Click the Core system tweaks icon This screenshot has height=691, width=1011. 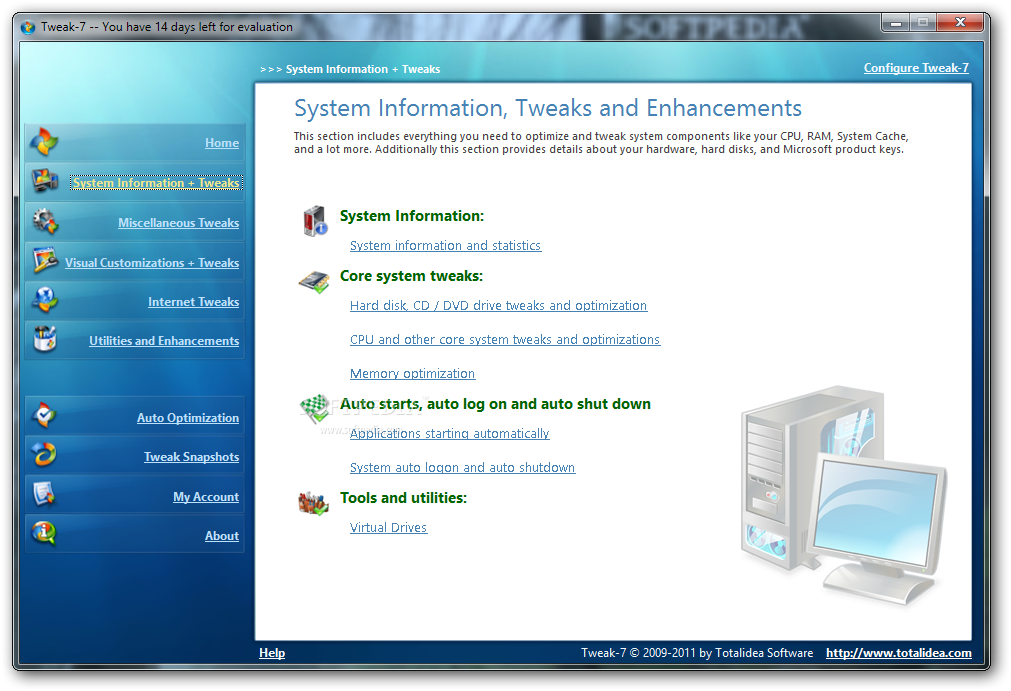[314, 282]
